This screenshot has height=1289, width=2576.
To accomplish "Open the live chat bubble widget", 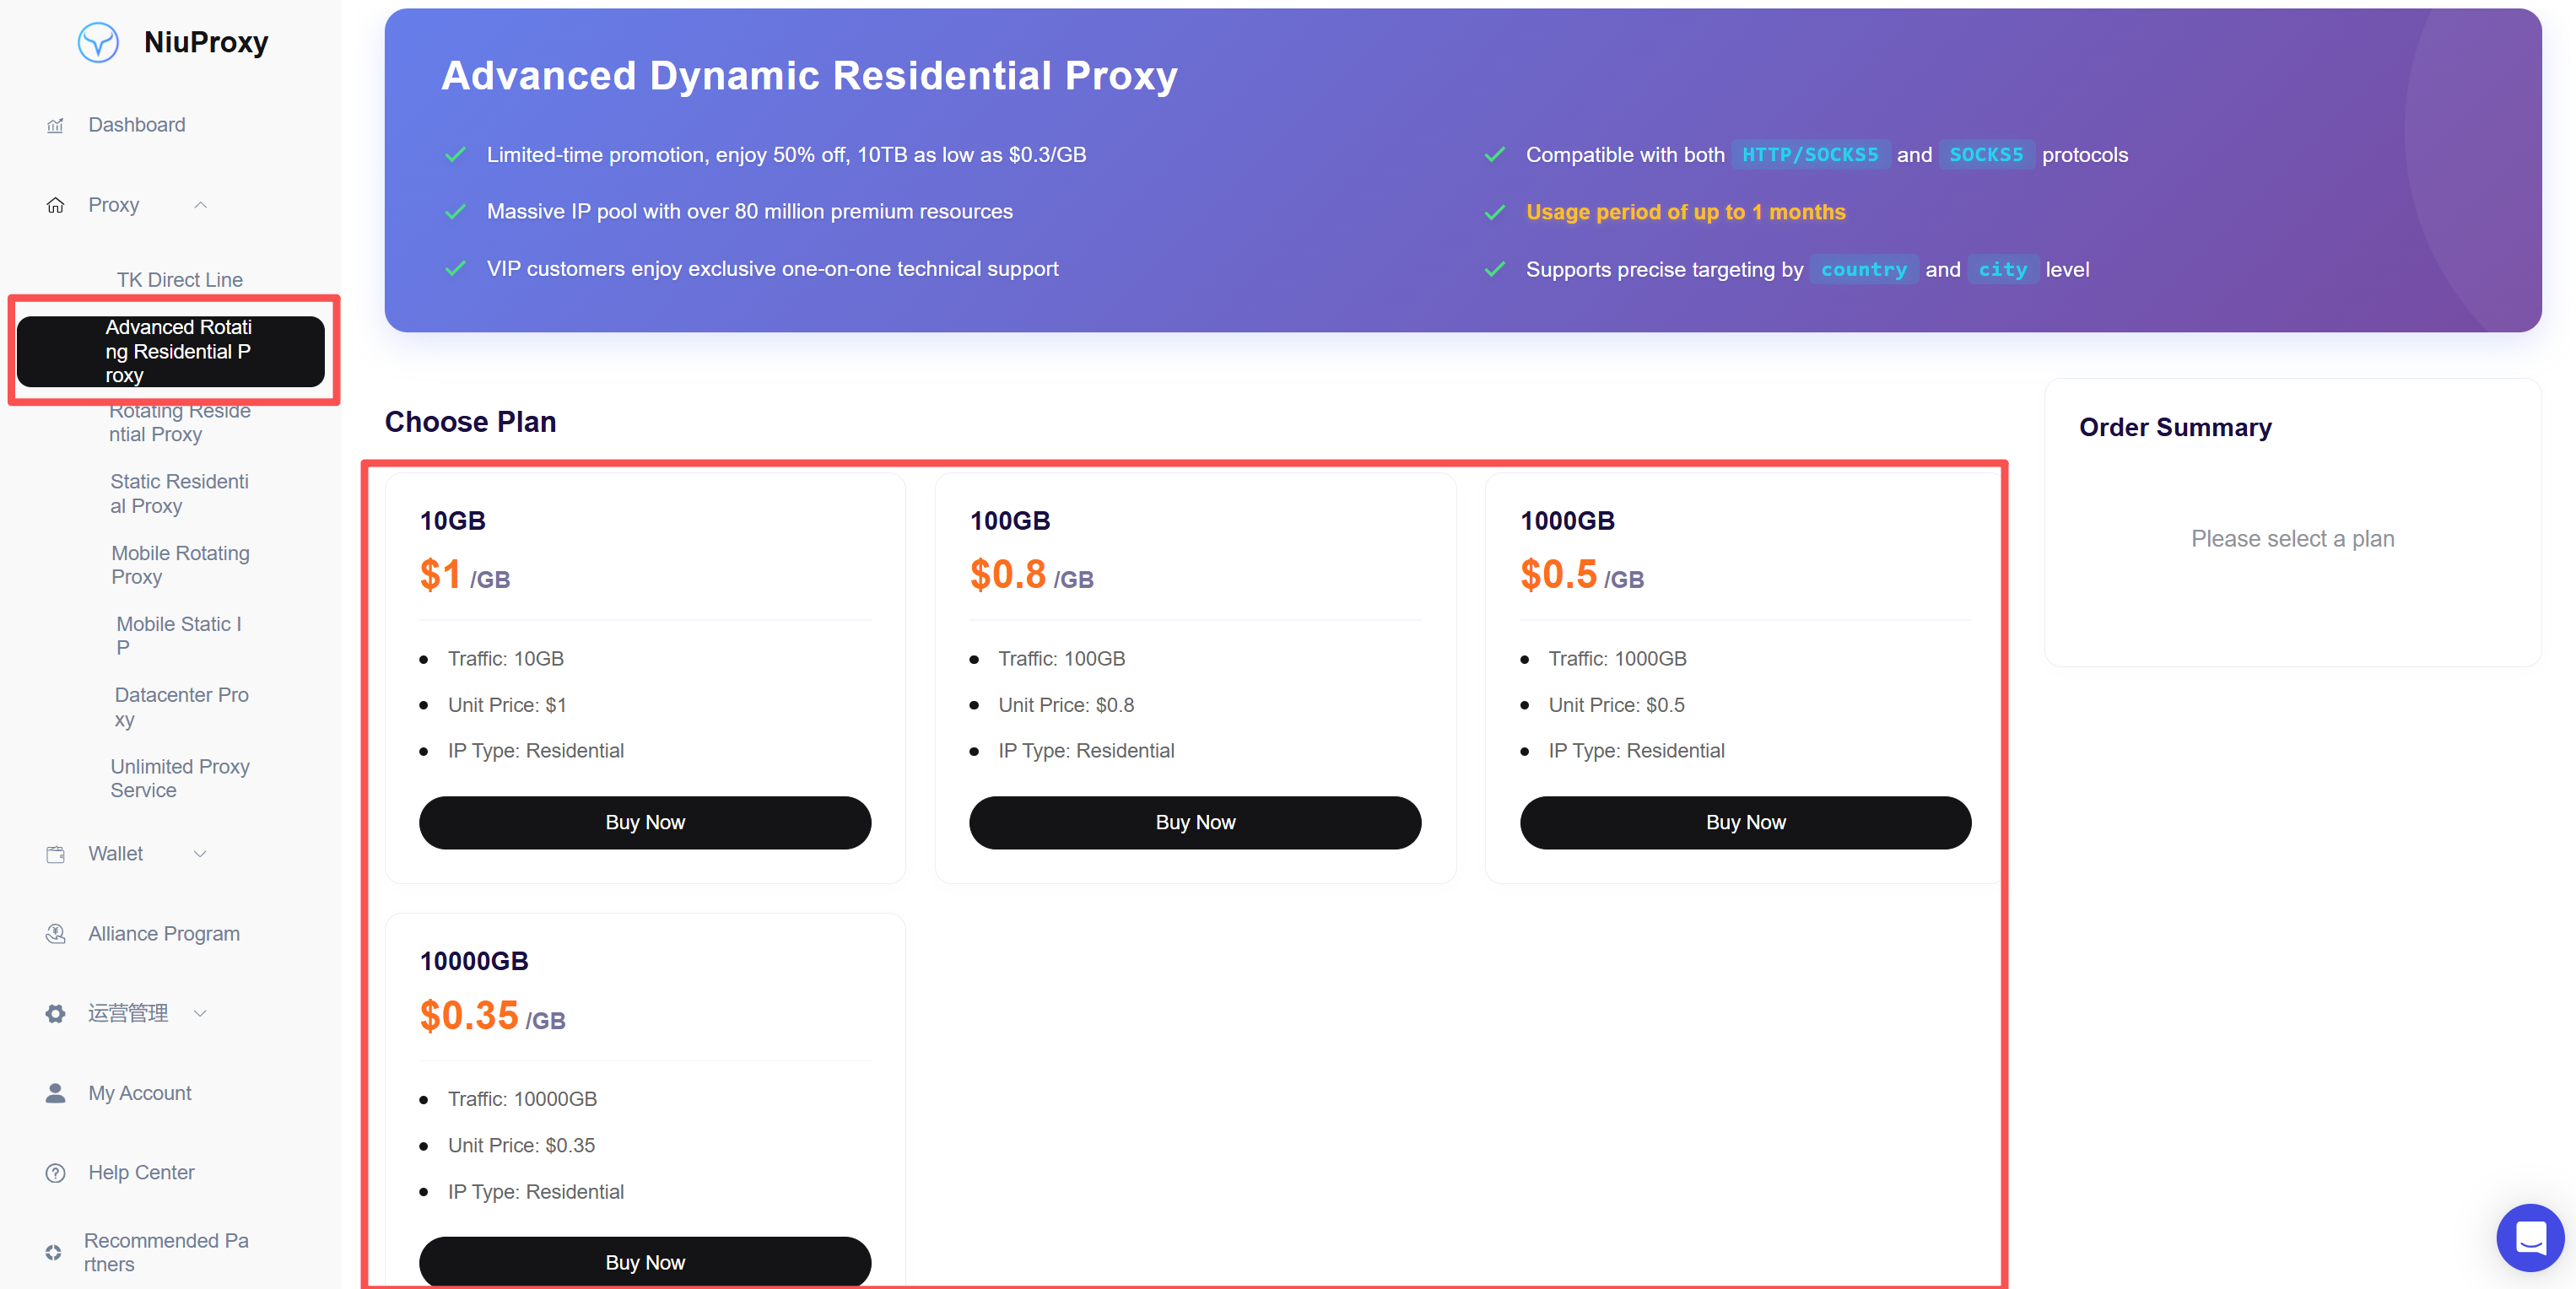I will point(2530,1237).
